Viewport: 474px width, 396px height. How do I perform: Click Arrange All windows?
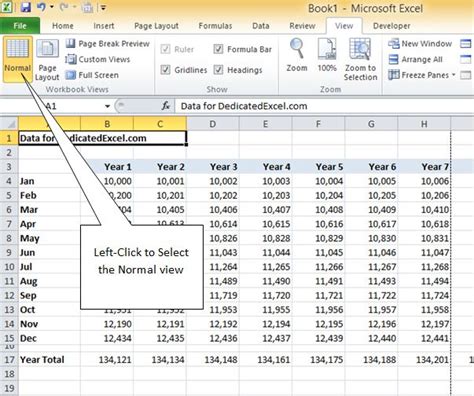(416, 59)
